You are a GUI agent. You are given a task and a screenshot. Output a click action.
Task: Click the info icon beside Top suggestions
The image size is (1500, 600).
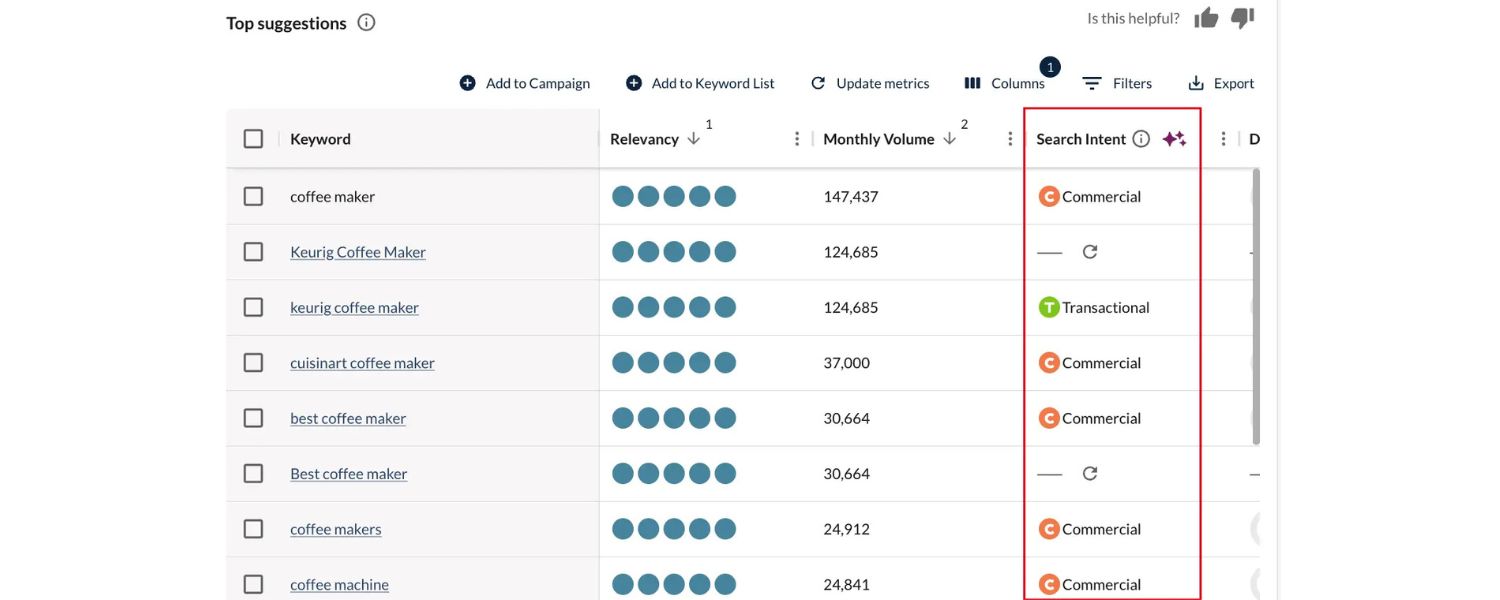pos(366,21)
